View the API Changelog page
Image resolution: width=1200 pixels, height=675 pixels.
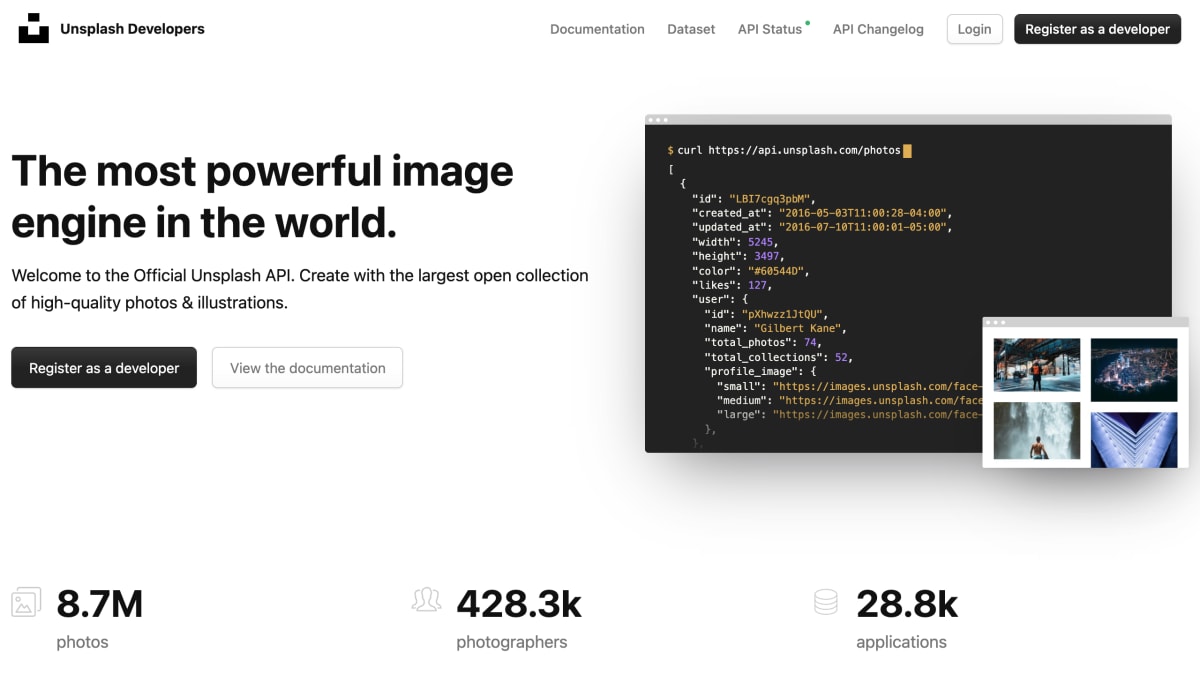click(878, 29)
